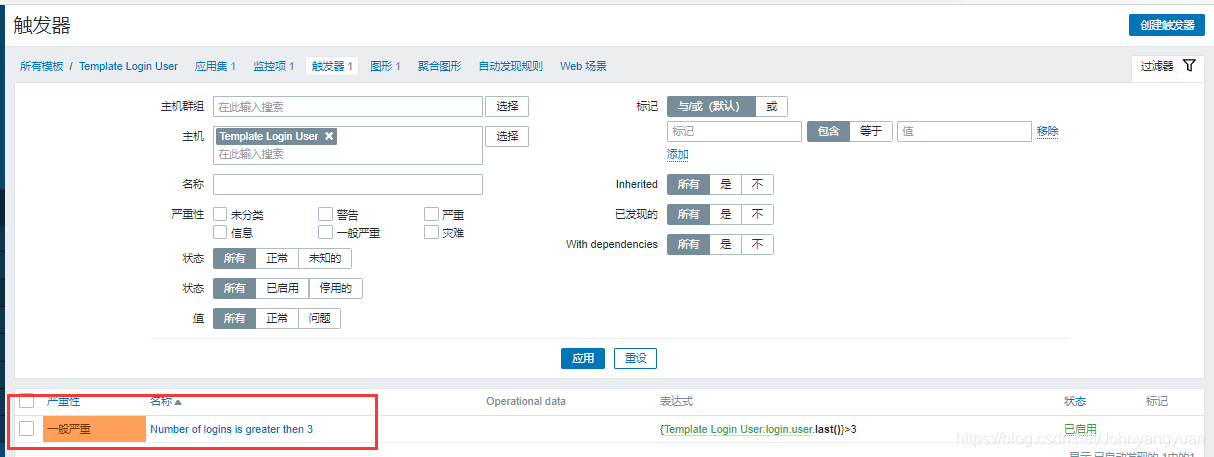Screen dimensions: 1214x457
Task: Check the 警告 severity checkbox
Action: coord(325,214)
